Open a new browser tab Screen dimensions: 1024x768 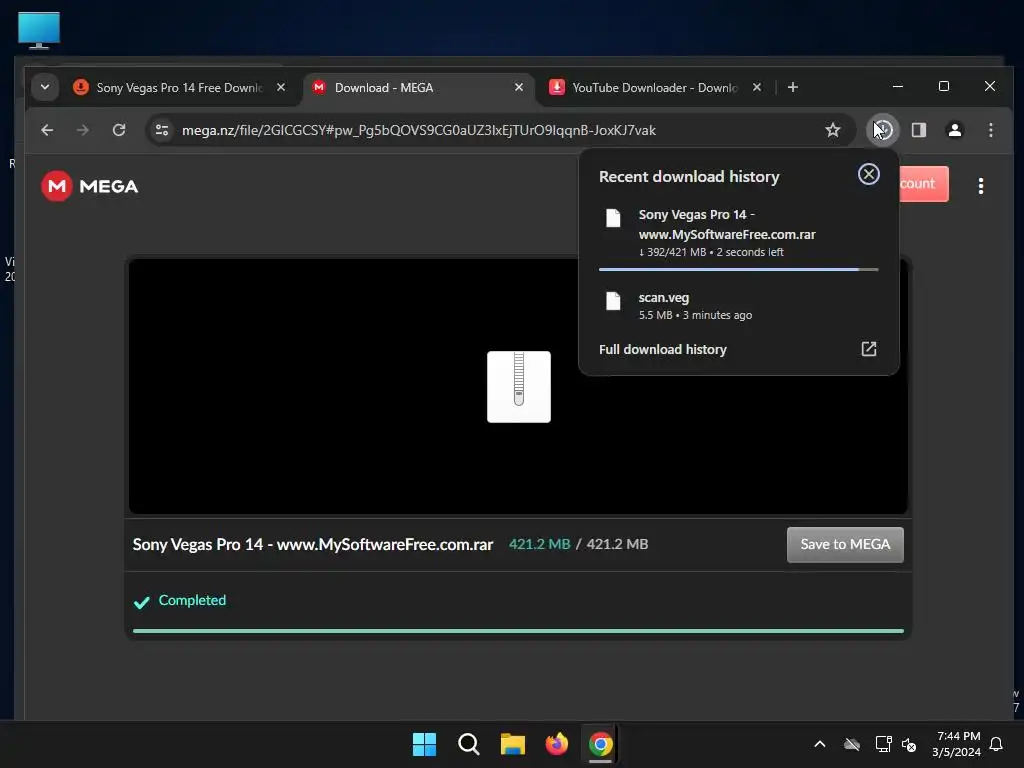pos(793,88)
